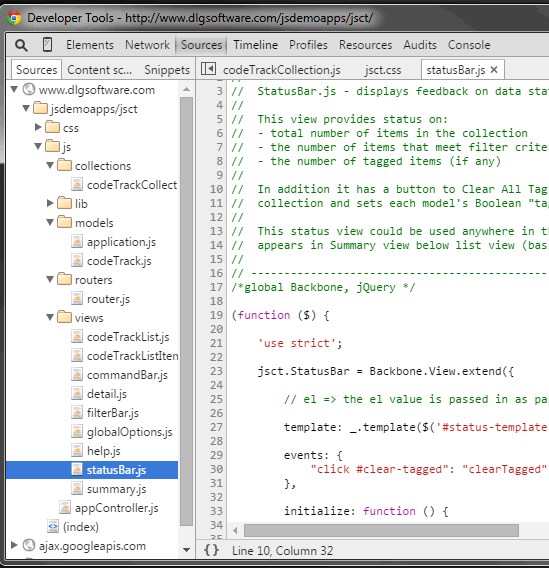Click line number 23 in gutter
Viewport: 549px width, 568px height.
tap(216, 371)
